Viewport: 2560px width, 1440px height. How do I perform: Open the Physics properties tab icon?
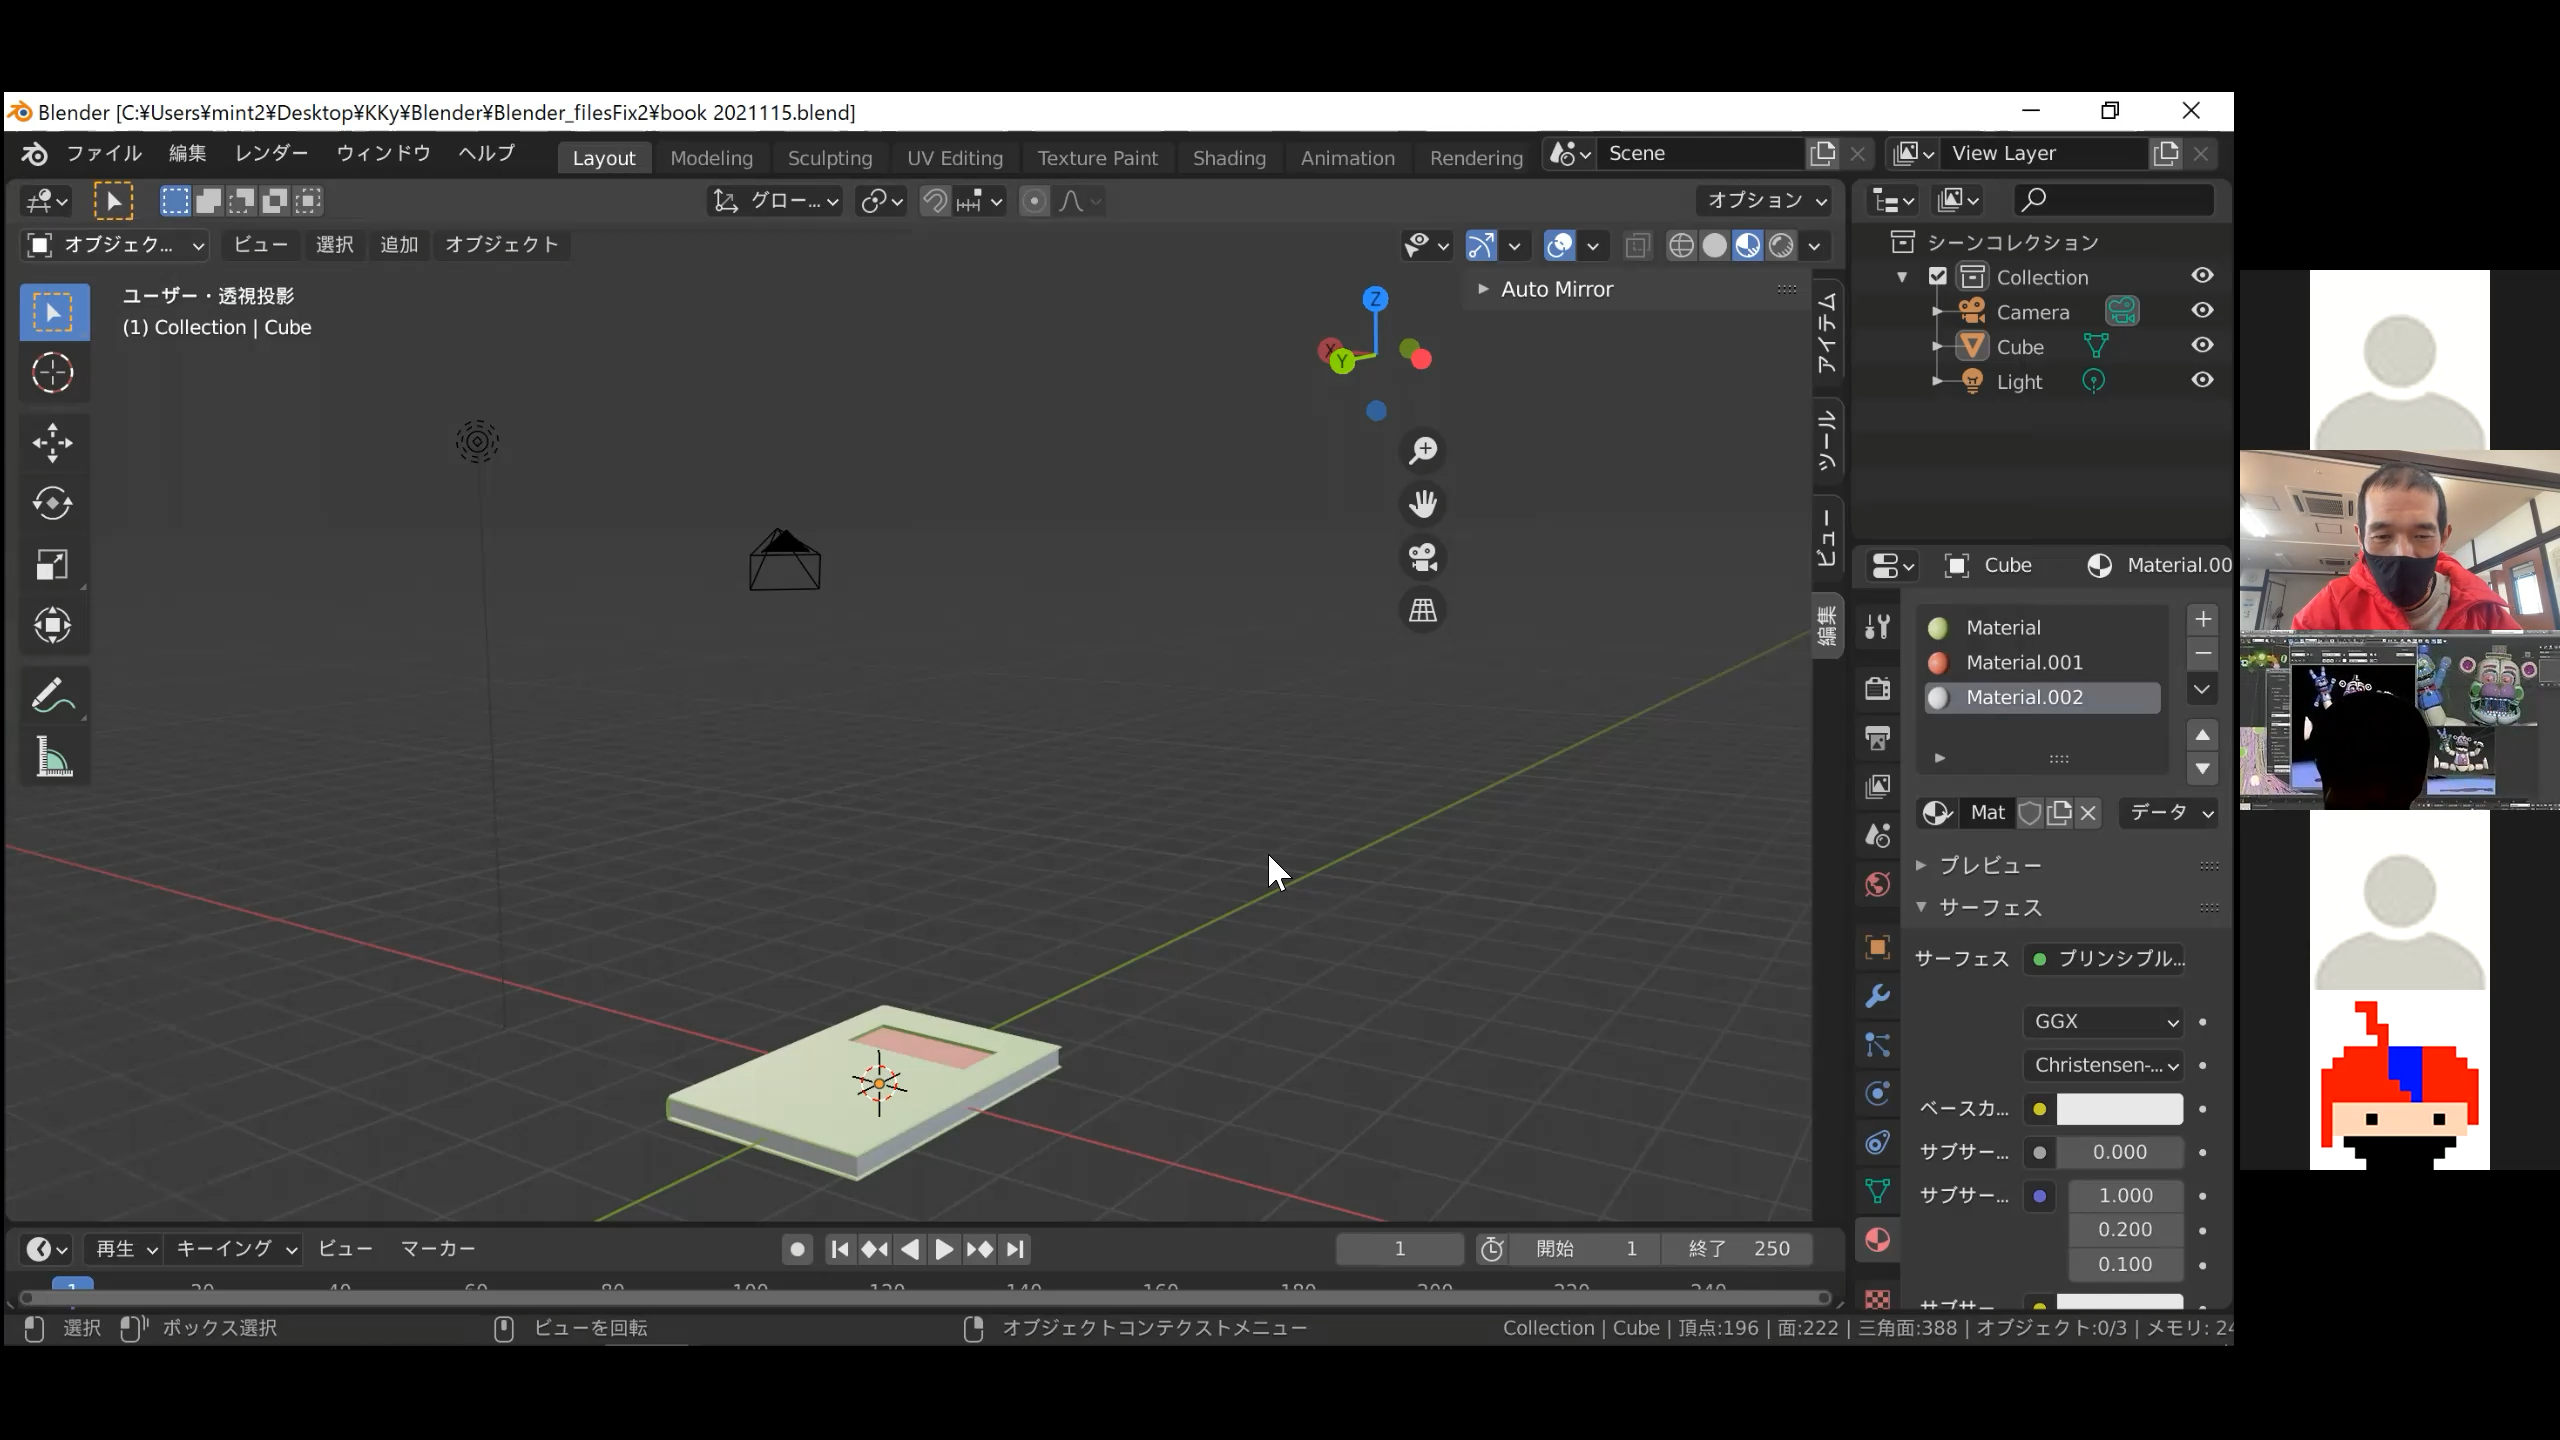pos(1878,1093)
